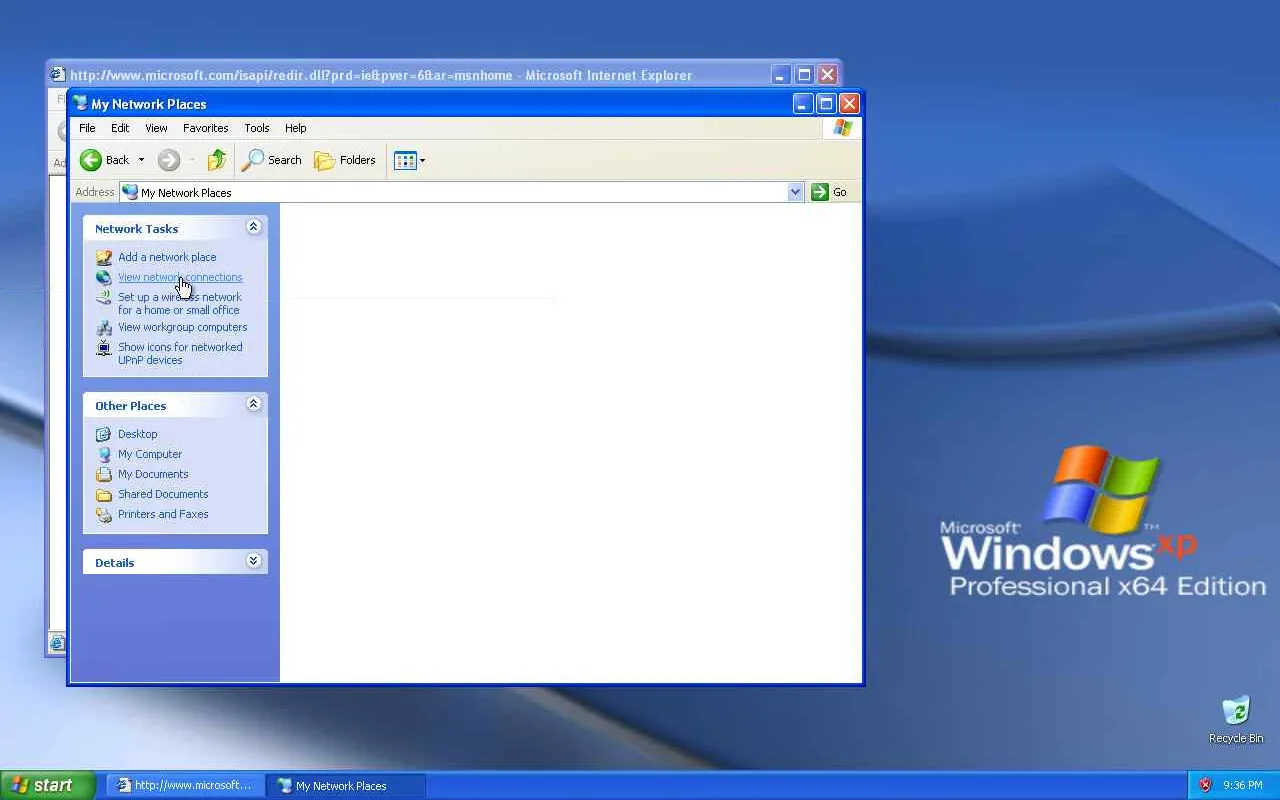Click the wireless network setup icon
1280x800 pixels.
[104, 297]
